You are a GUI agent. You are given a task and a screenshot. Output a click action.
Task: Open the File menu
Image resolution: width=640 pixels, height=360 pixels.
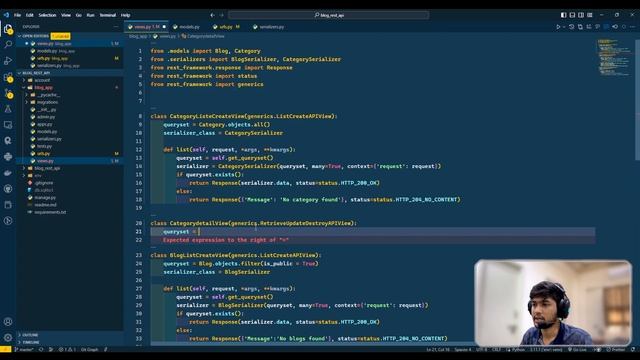tap(17, 15)
